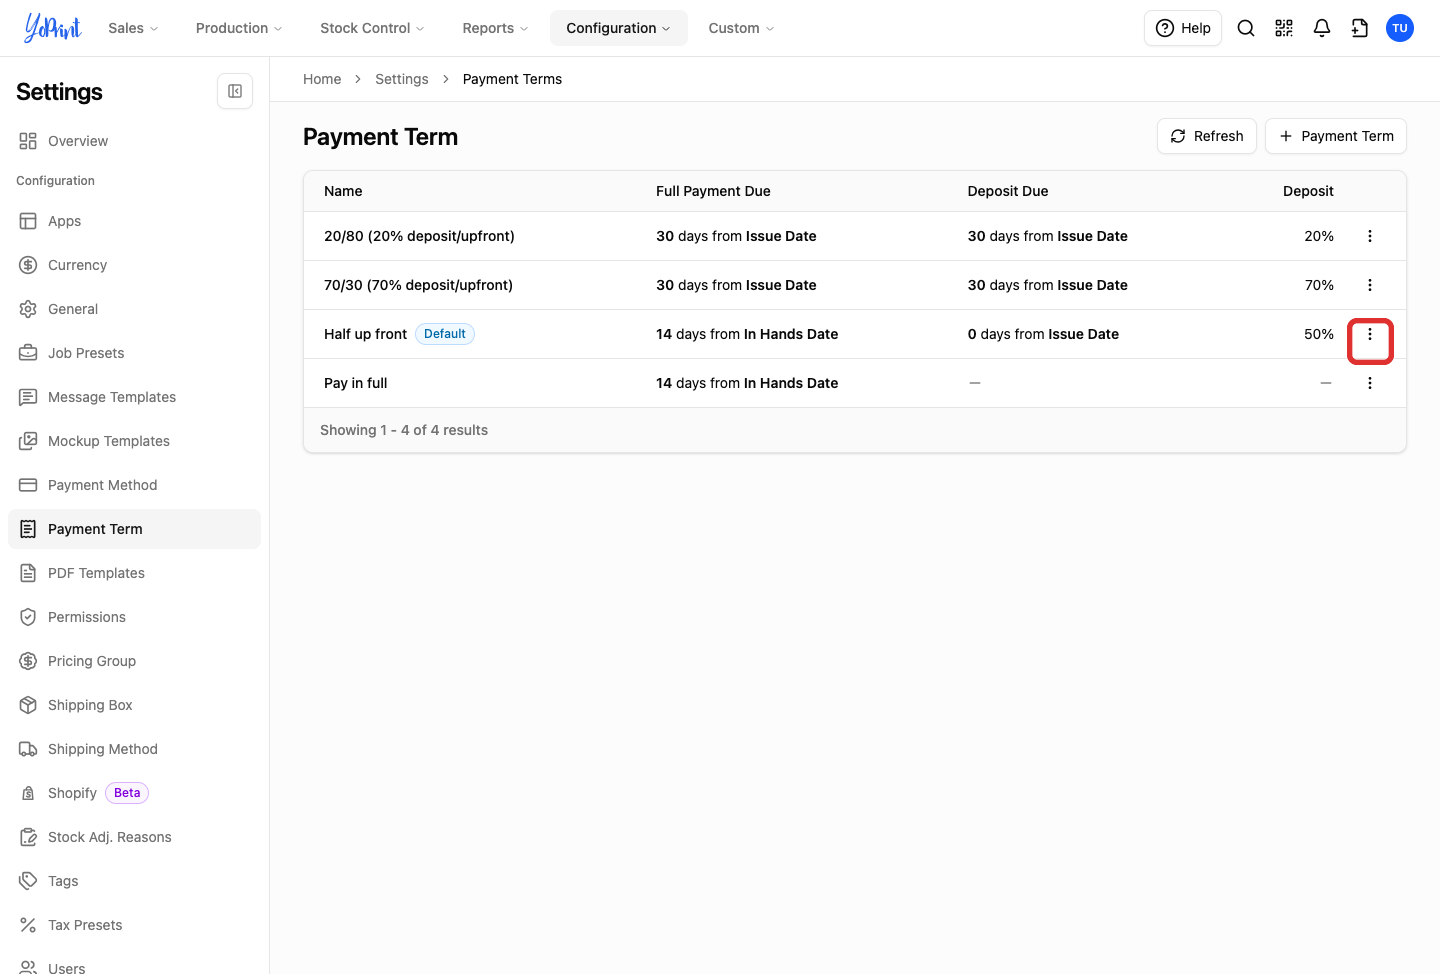This screenshot has height=974, width=1440.
Task: Add a new Payment Term
Action: (1336, 136)
